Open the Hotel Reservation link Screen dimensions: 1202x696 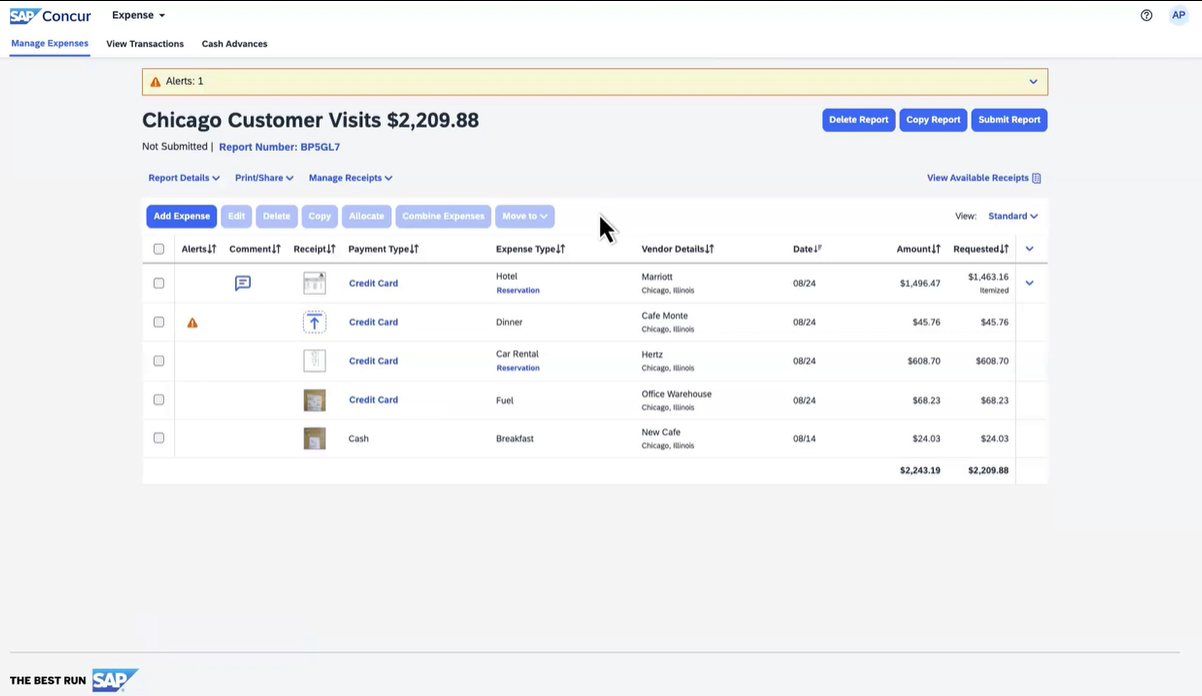(x=518, y=291)
